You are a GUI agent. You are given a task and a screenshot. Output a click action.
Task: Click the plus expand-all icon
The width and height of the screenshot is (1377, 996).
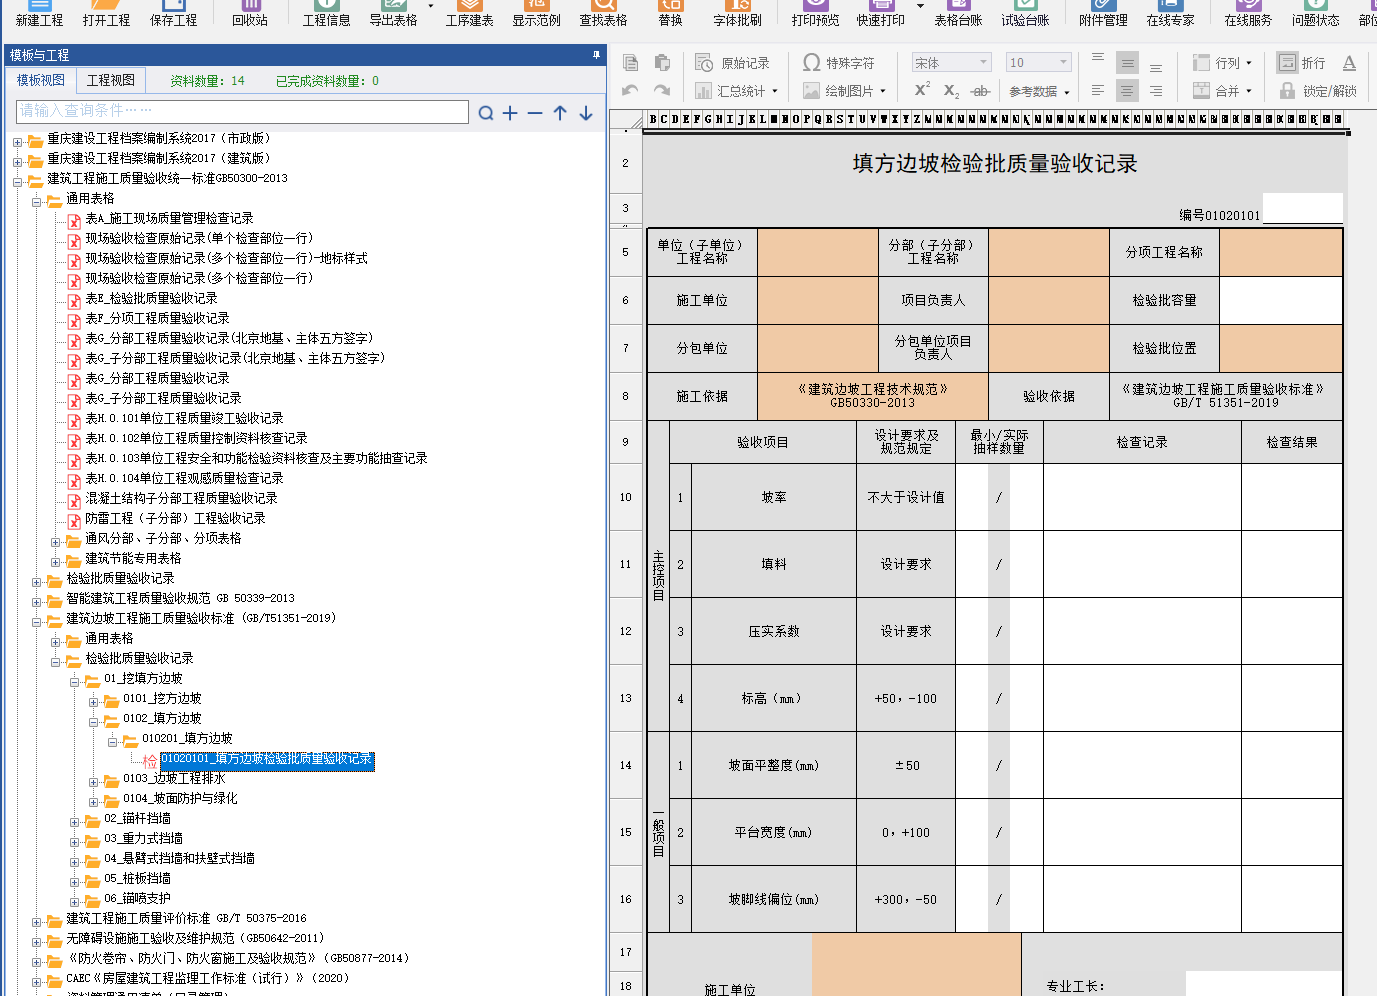point(510,113)
